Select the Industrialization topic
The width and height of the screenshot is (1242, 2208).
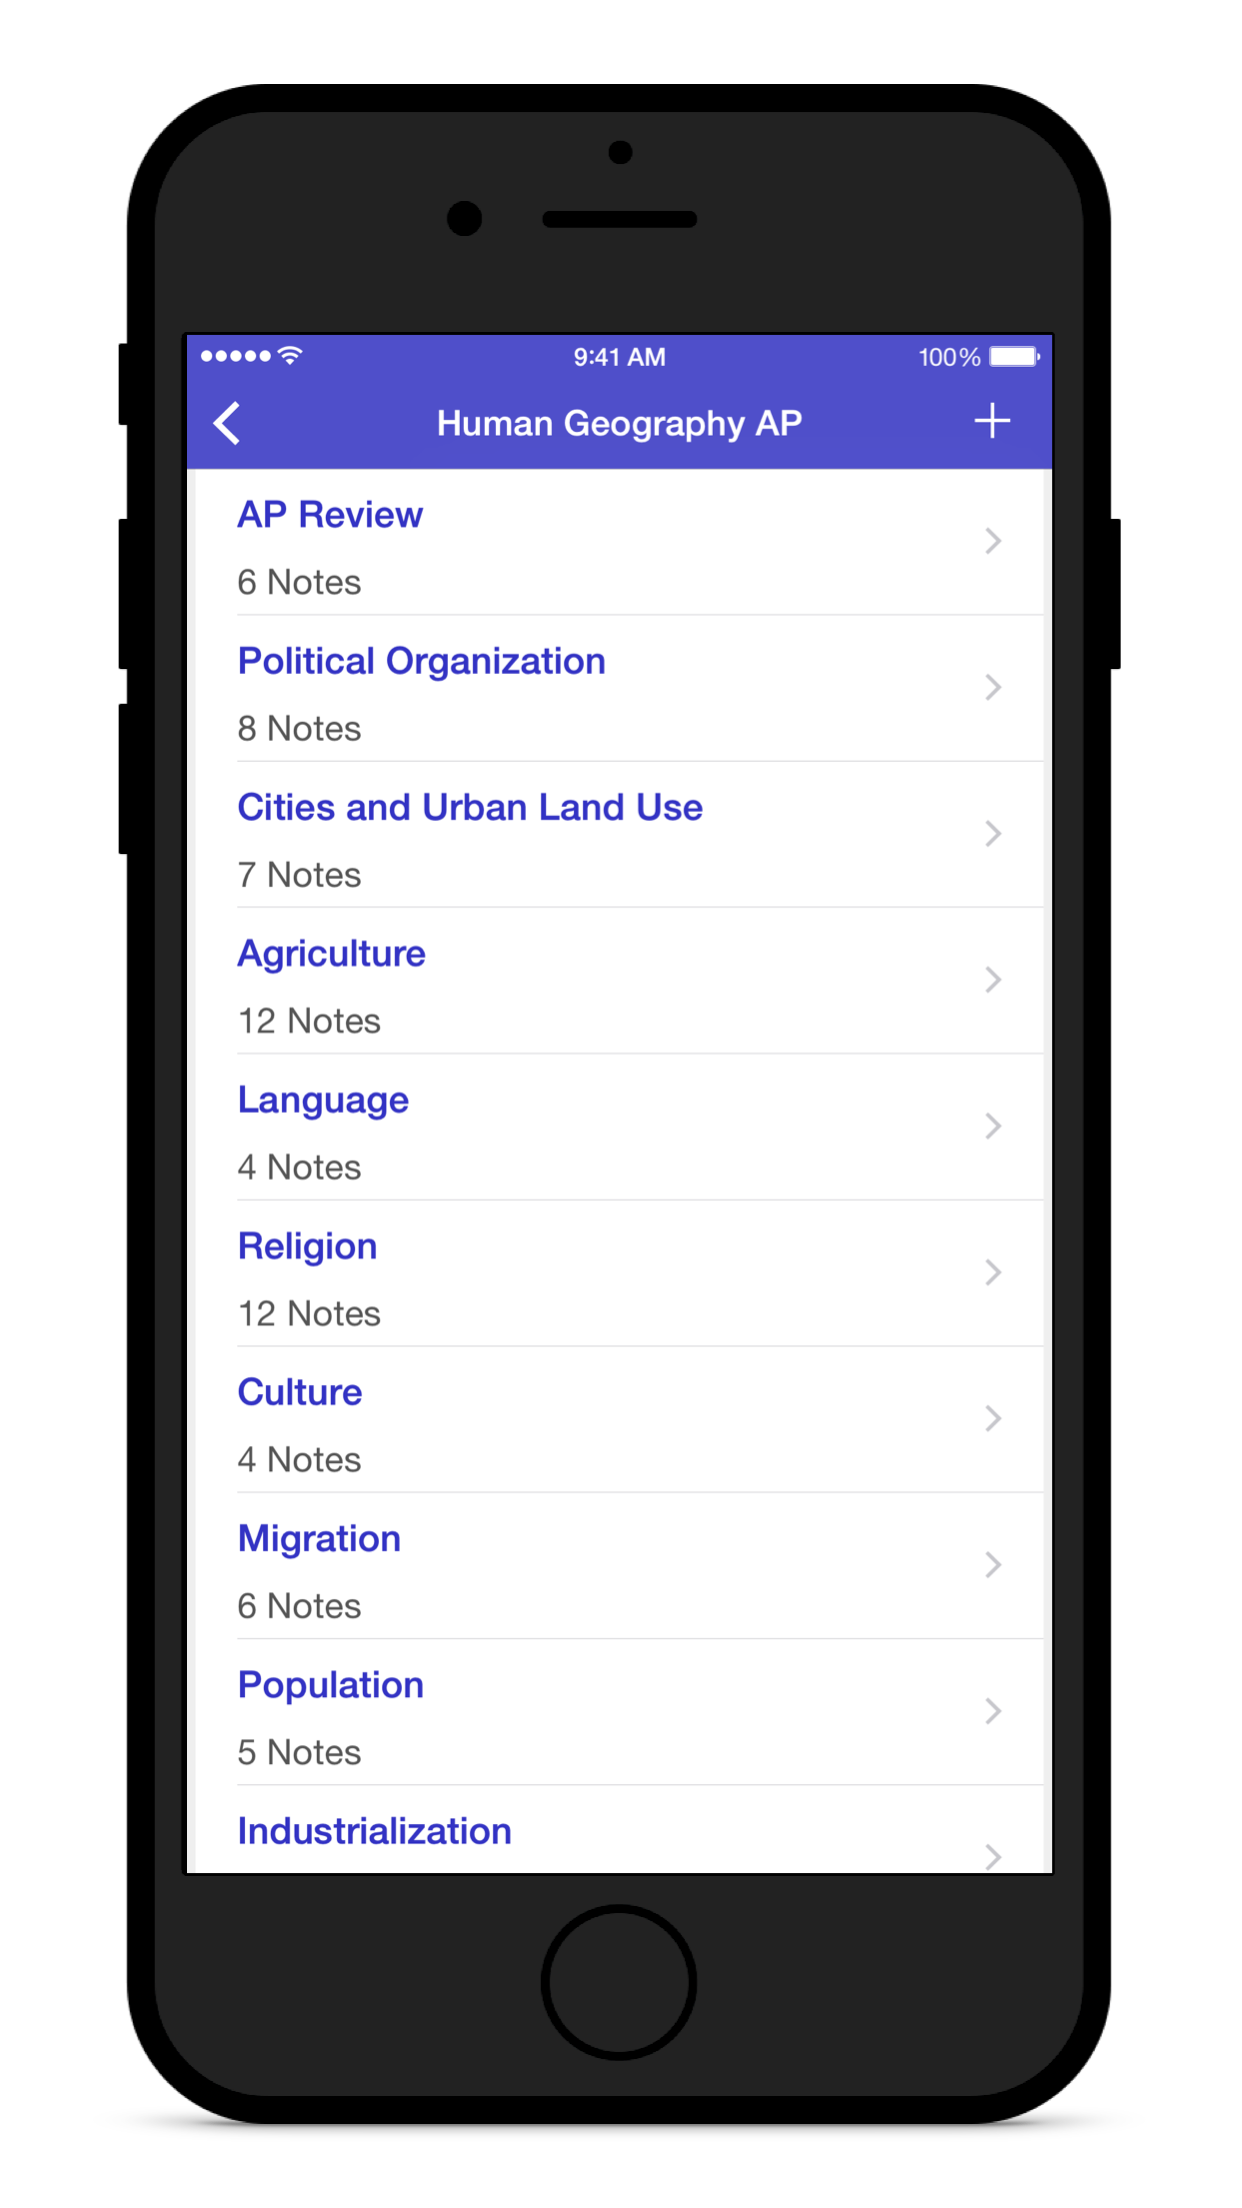point(374,1831)
